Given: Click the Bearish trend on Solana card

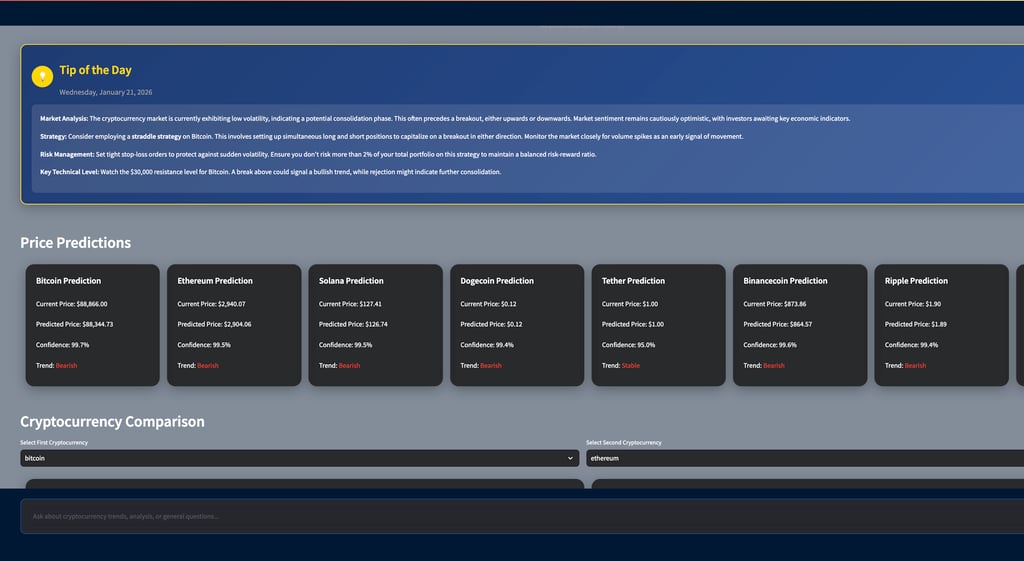Looking at the screenshot, I should [349, 366].
